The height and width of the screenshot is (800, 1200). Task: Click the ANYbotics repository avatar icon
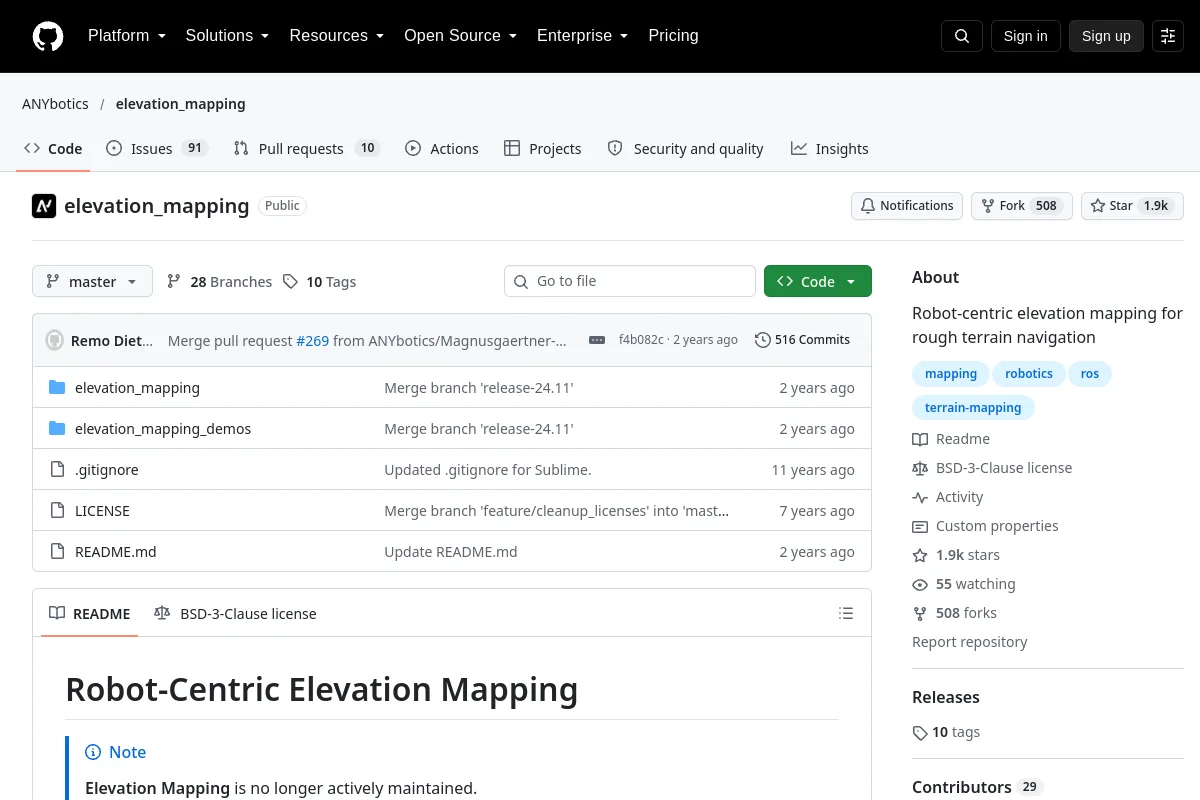click(x=44, y=206)
